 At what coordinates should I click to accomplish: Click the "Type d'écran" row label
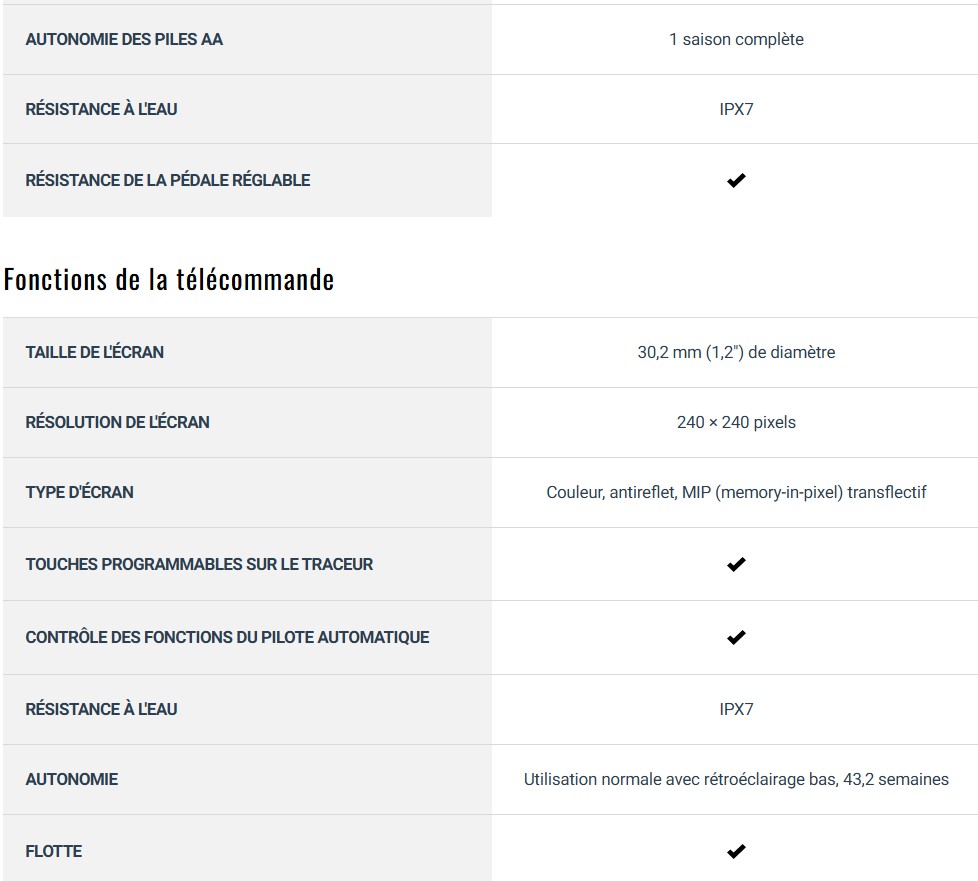(x=80, y=492)
